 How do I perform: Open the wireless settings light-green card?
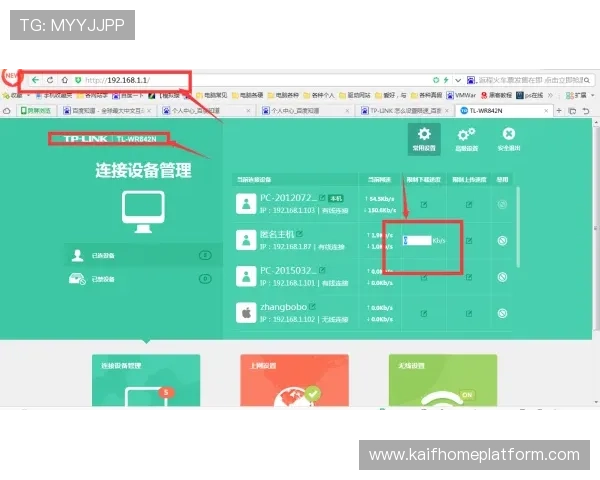[x=443, y=380]
